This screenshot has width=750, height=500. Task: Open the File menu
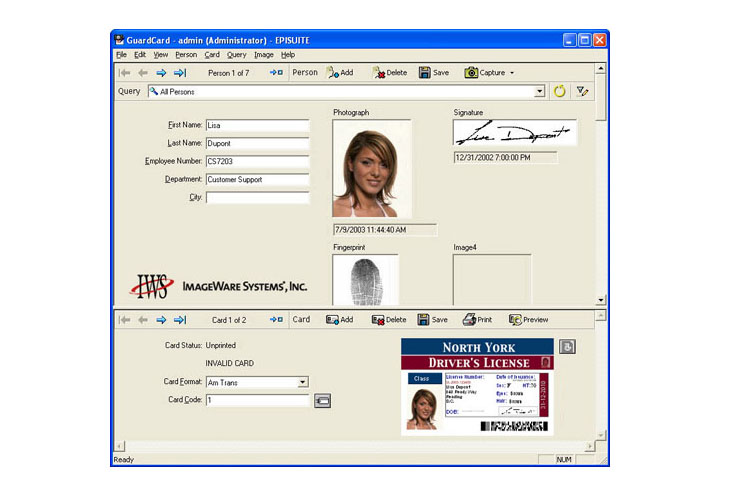[x=121, y=55]
